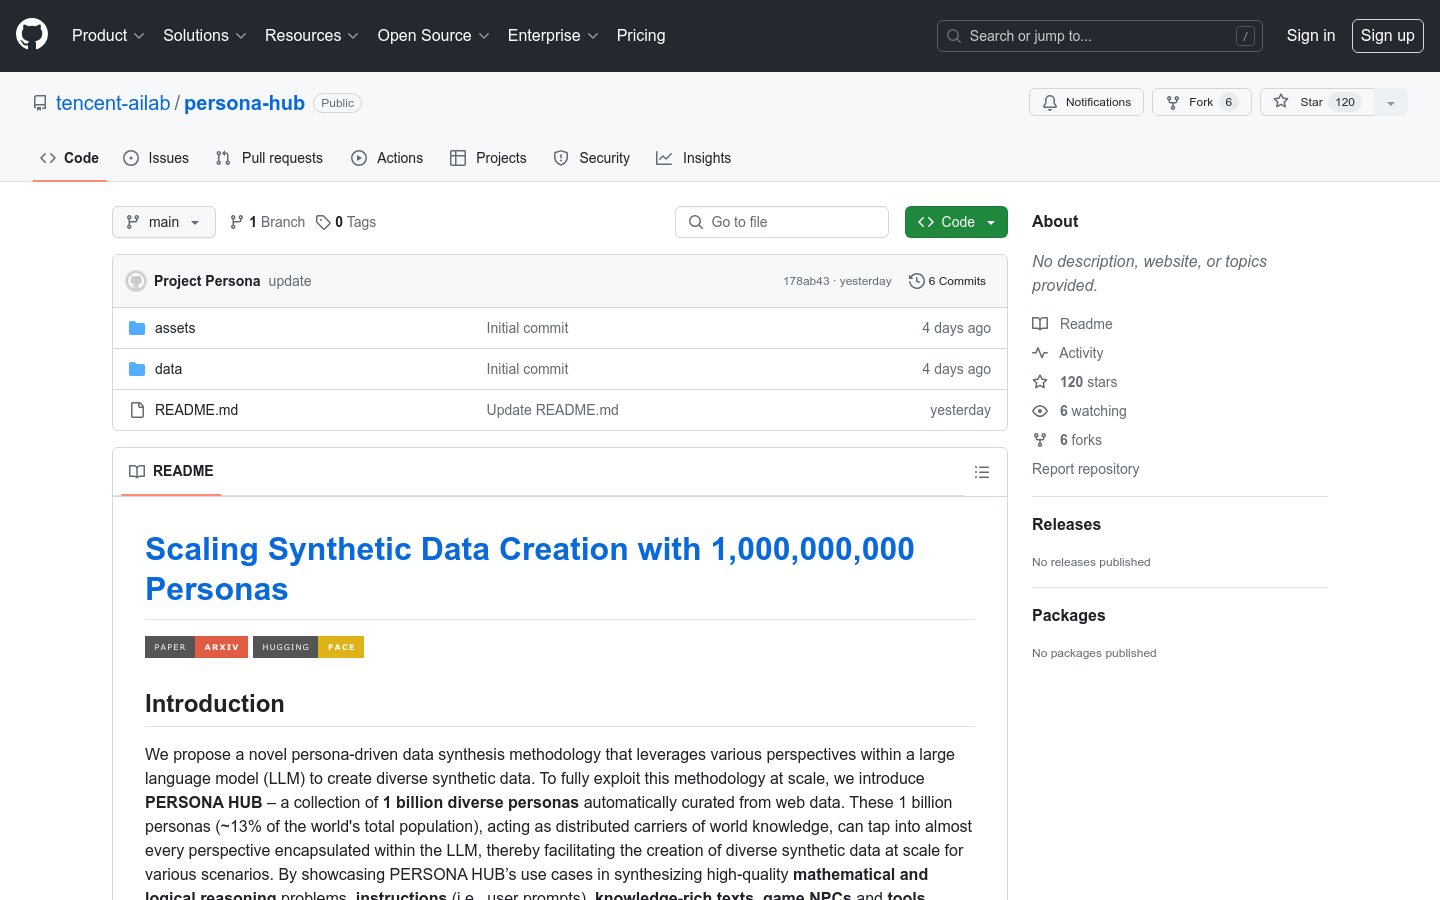Click the Activity pulse icon
Viewport: 1440px width, 900px height.
click(x=1040, y=353)
